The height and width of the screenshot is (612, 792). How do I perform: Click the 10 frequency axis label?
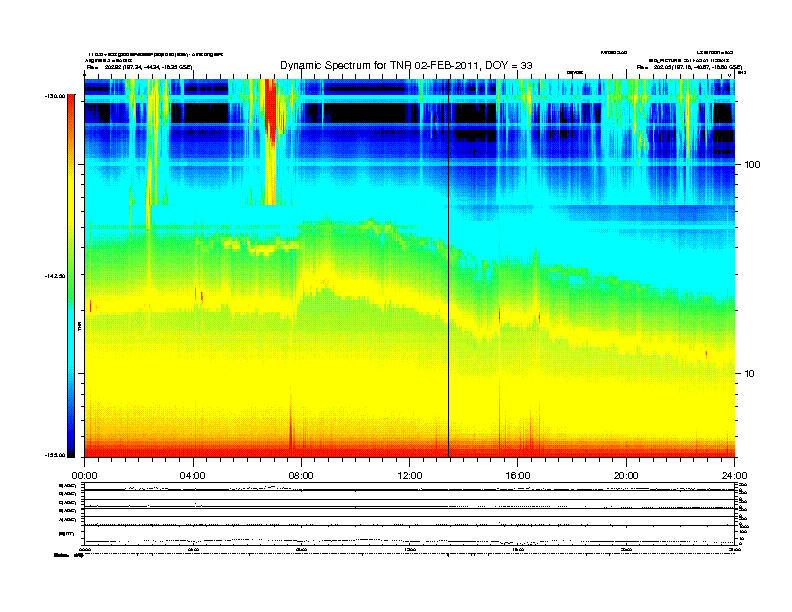(x=750, y=374)
